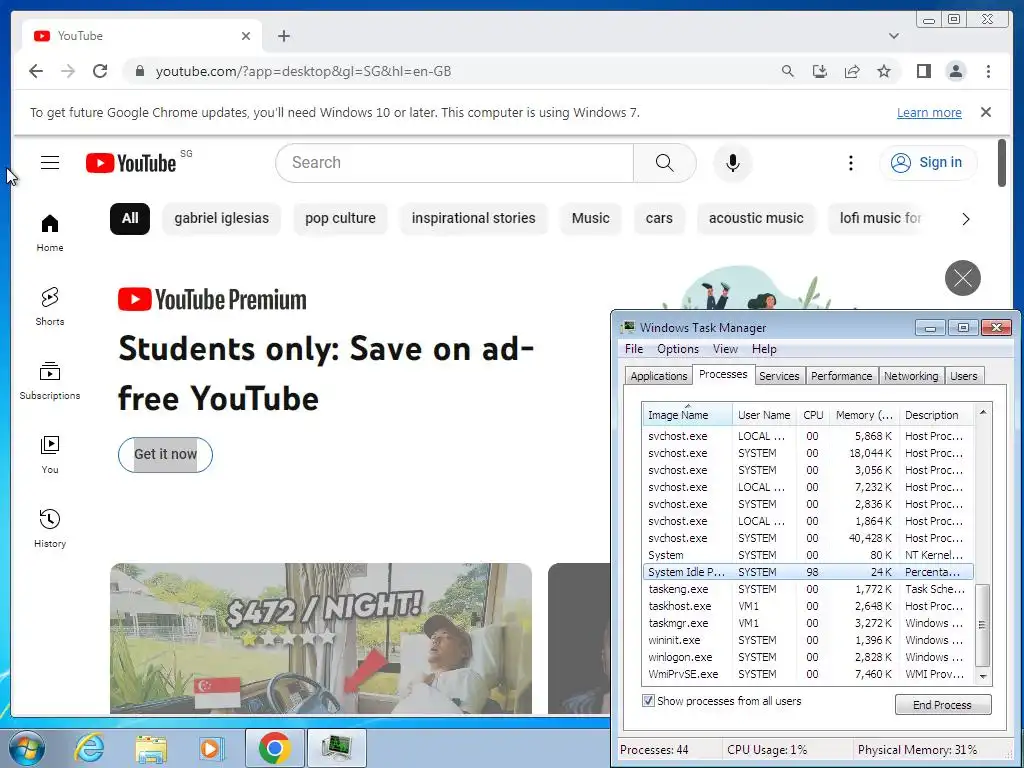The image size is (1024, 768).
Task: Switch to the Users tab
Action: point(964,376)
